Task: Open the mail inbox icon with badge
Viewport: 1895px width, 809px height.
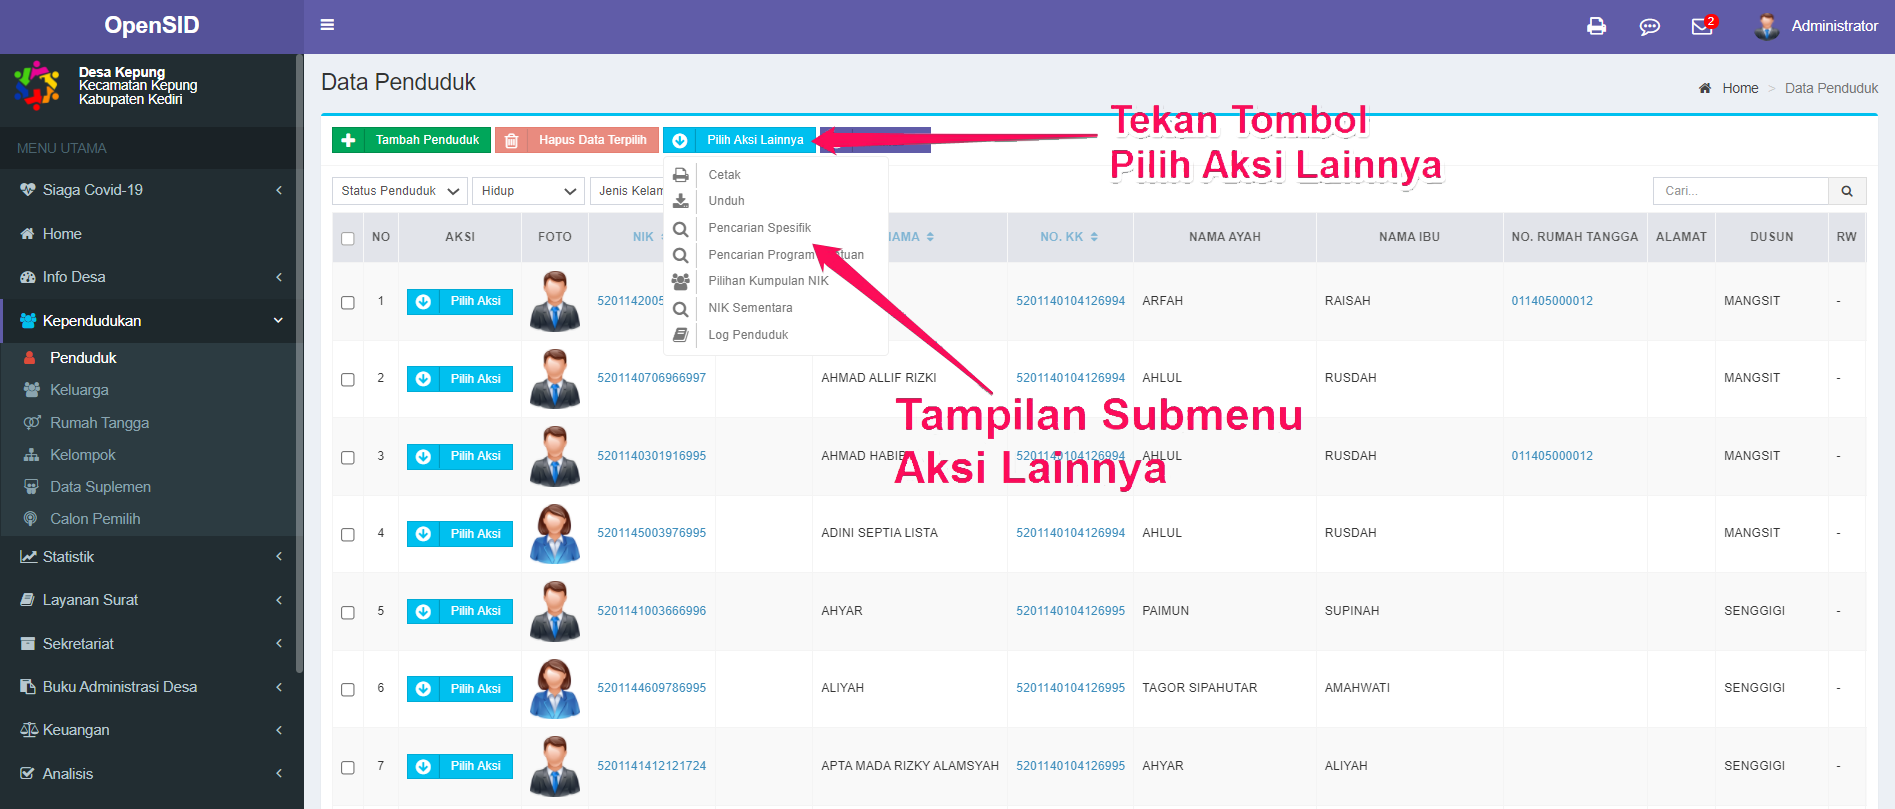Action: pyautogui.click(x=1703, y=25)
